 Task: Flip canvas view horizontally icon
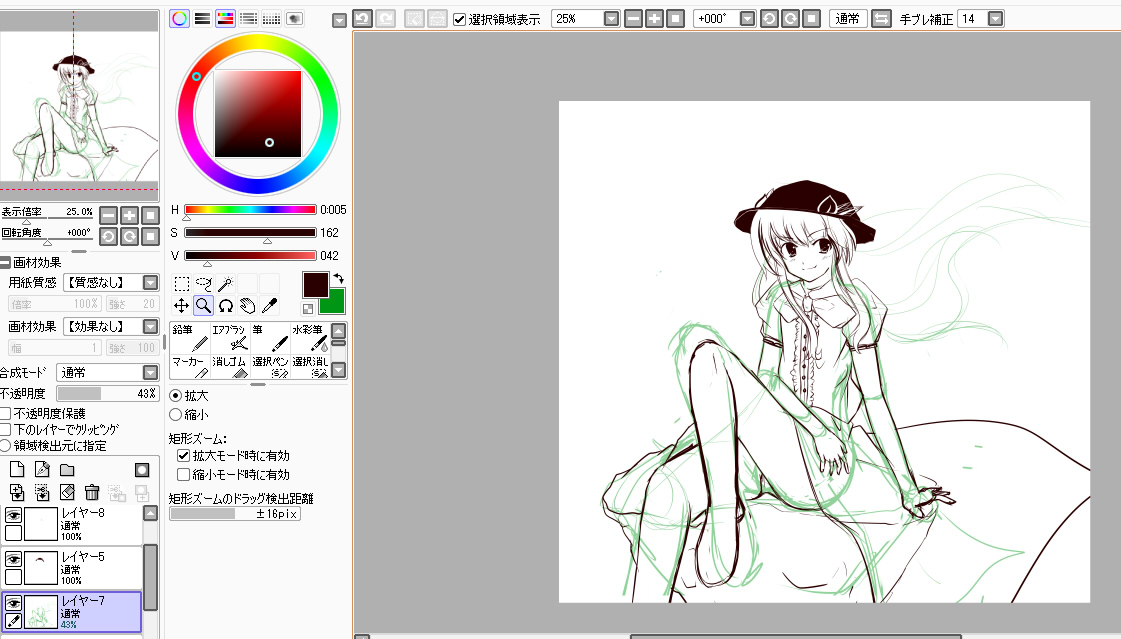[x=882, y=19]
